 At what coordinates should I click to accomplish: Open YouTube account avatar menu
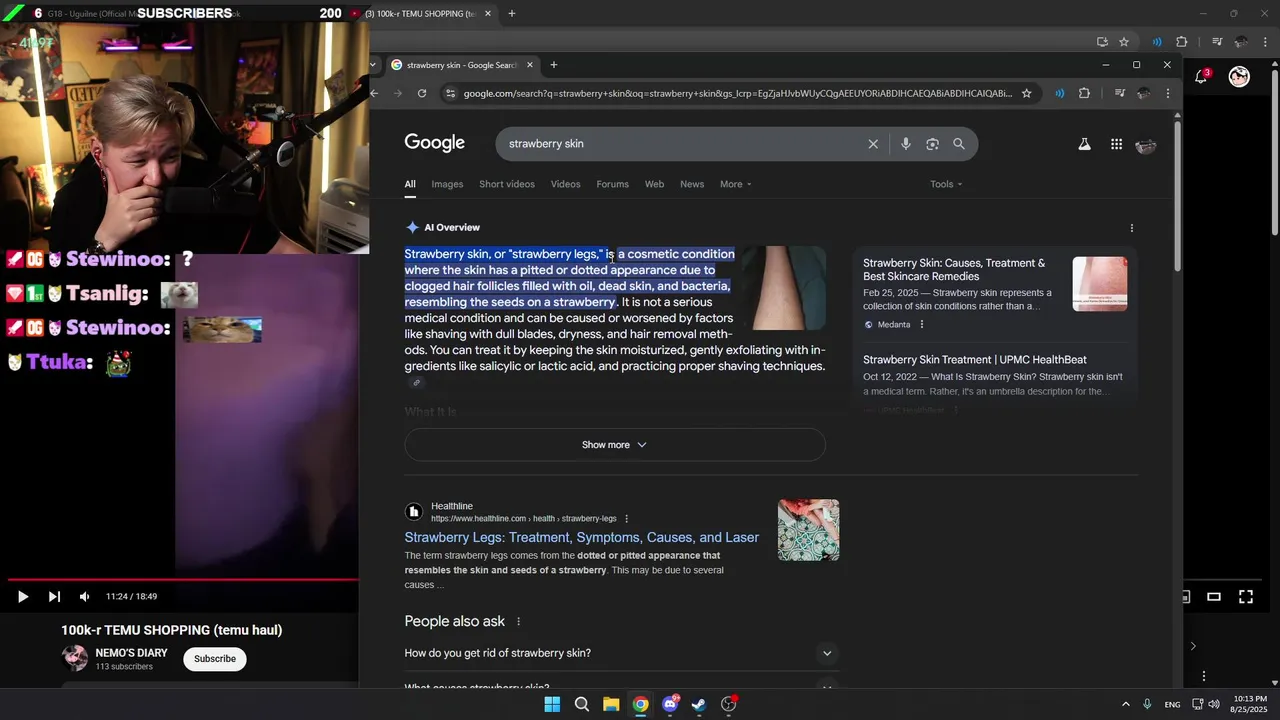point(1239,77)
